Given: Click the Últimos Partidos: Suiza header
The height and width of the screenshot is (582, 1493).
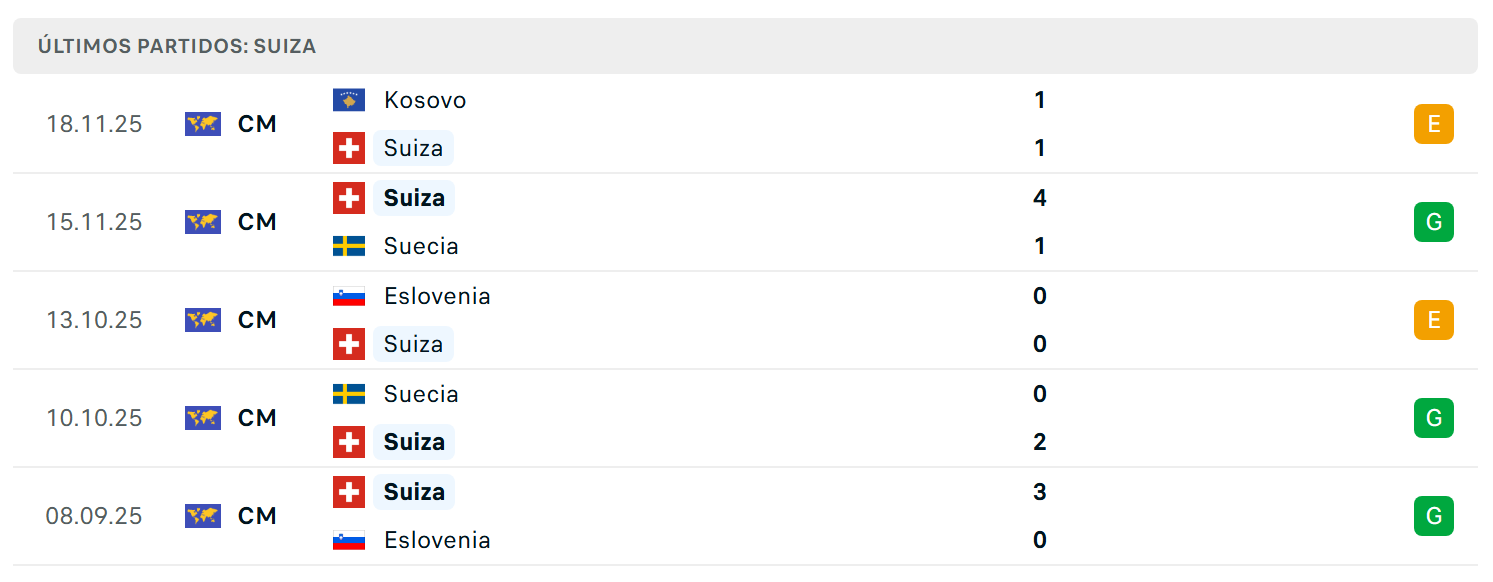Looking at the screenshot, I should 177,46.
